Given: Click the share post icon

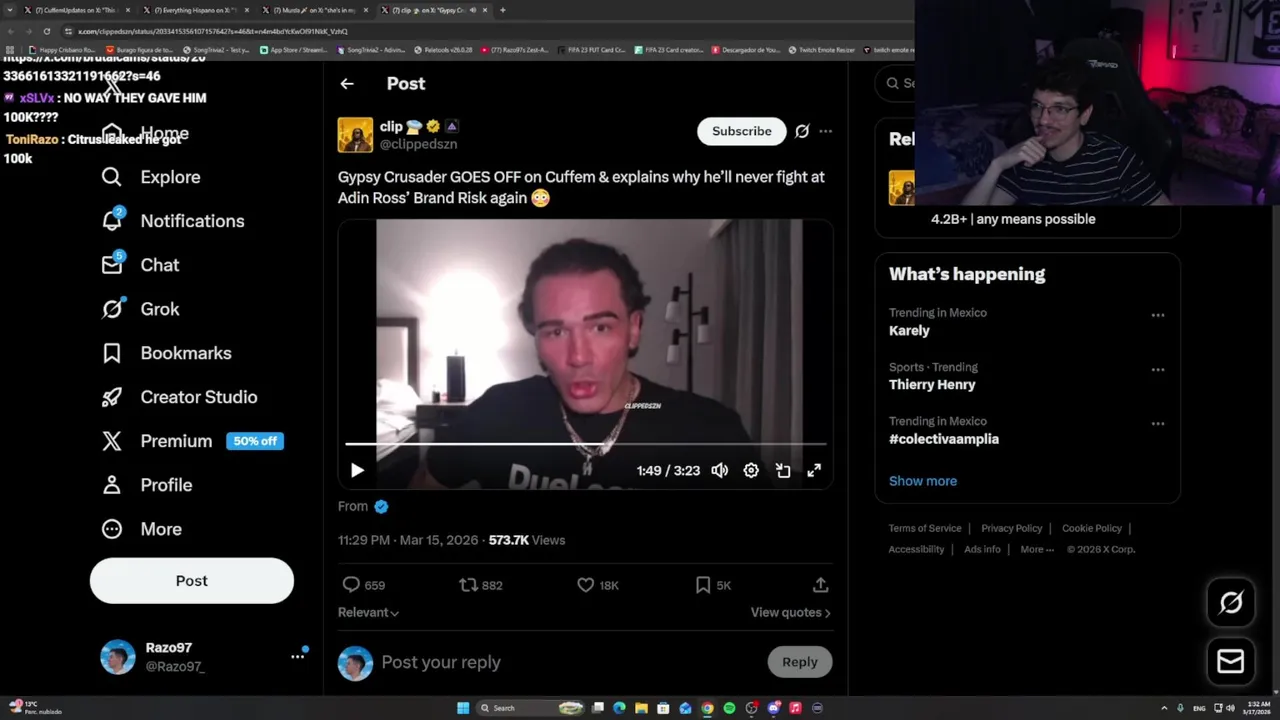Looking at the screenshot, I should [x=820, y=585].
